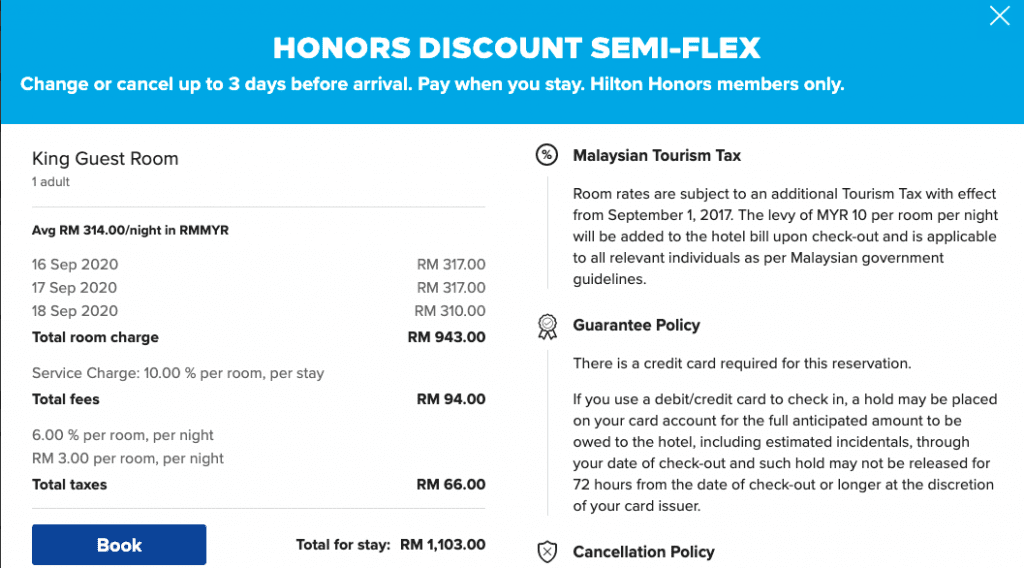
Task: Click the Service Charge 10.00 % line
Action: 178,373
